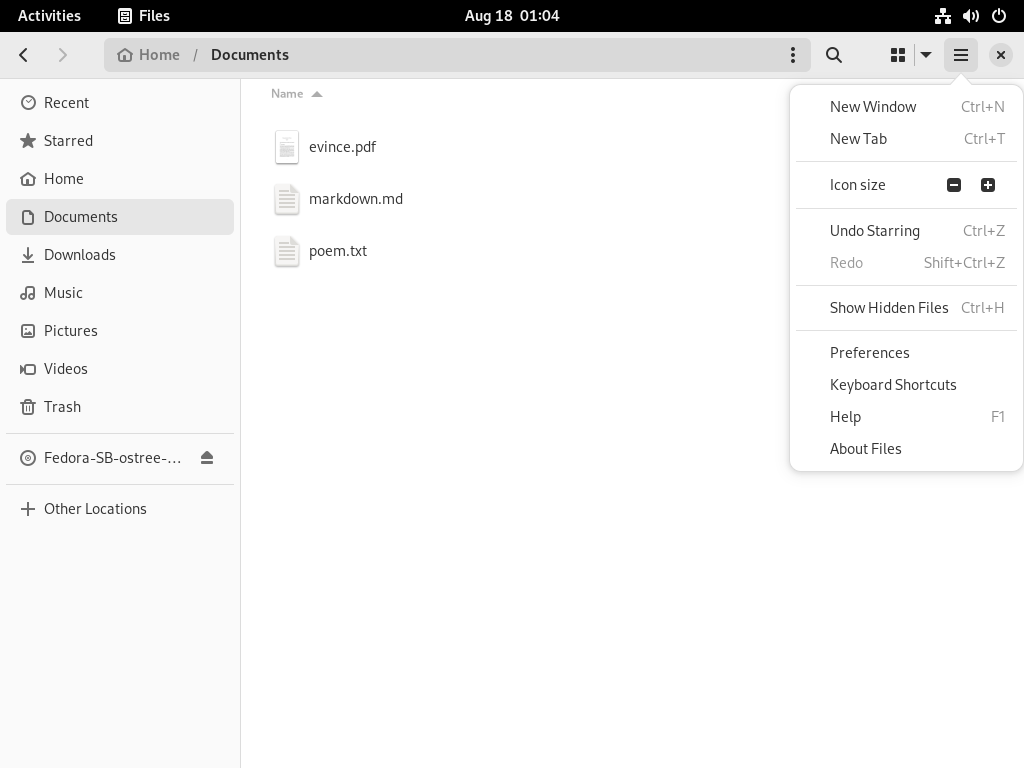Close the Files window

tap(1000, 55)
